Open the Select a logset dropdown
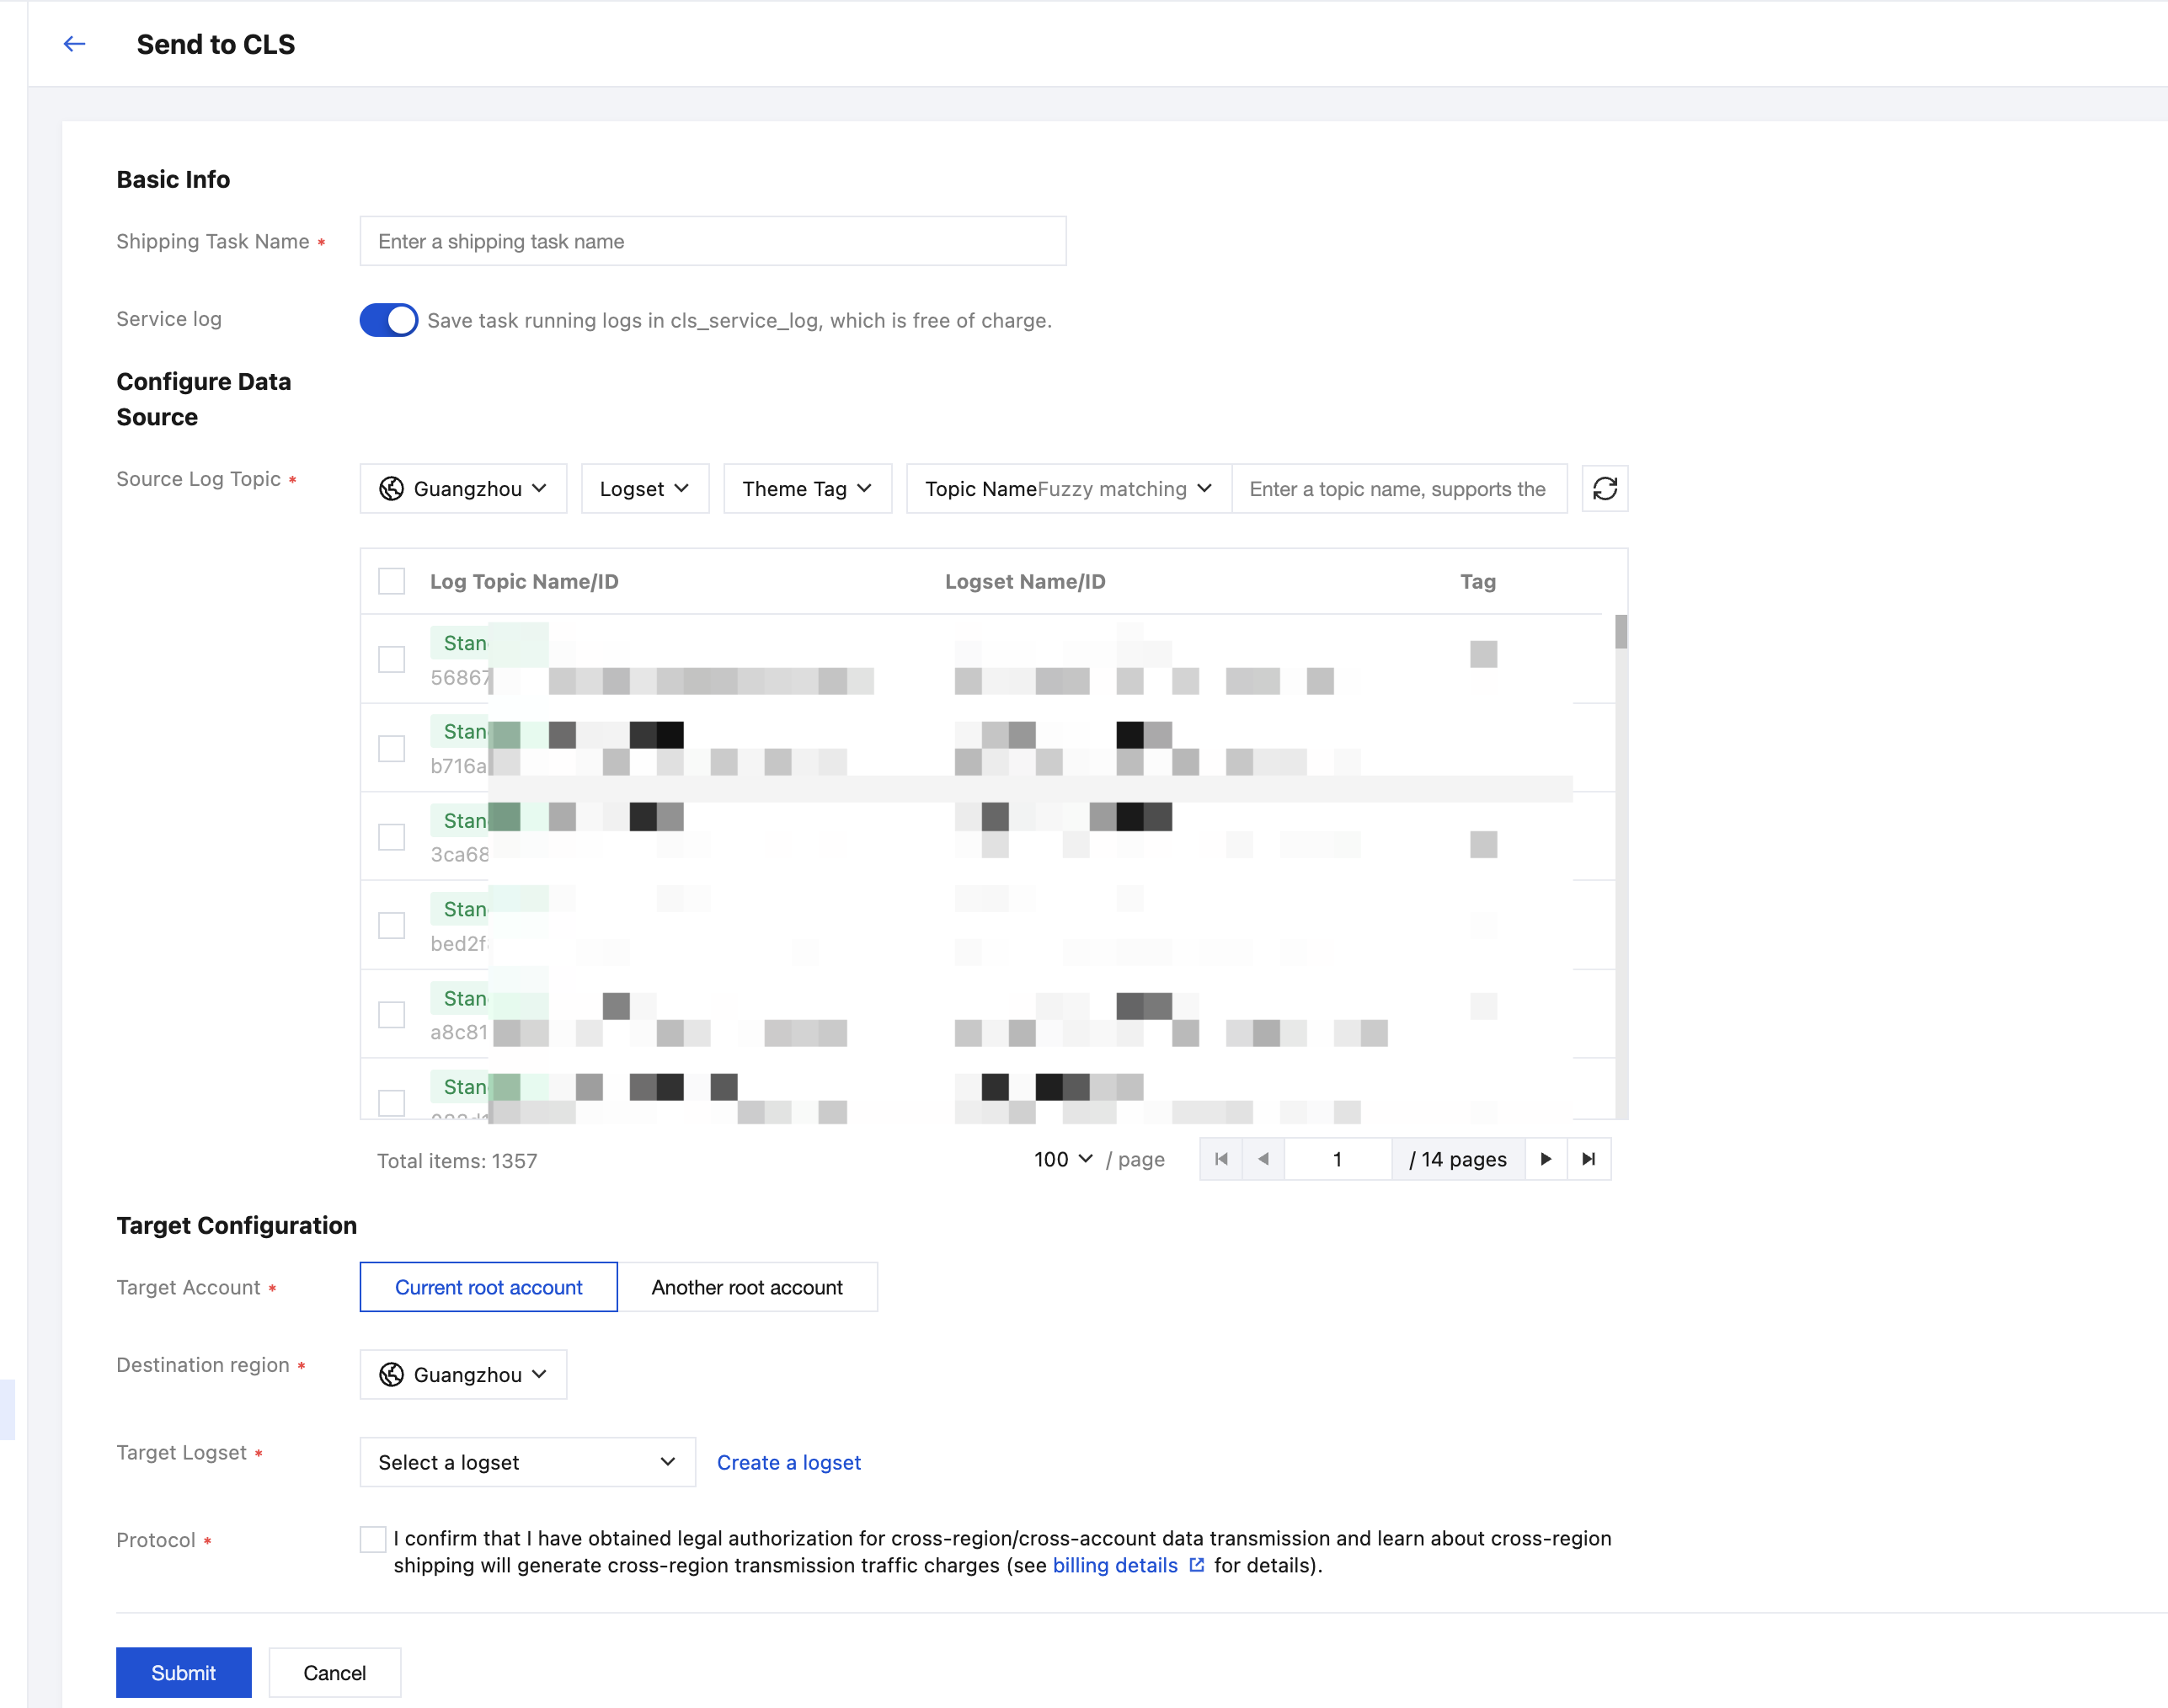 527,1463
